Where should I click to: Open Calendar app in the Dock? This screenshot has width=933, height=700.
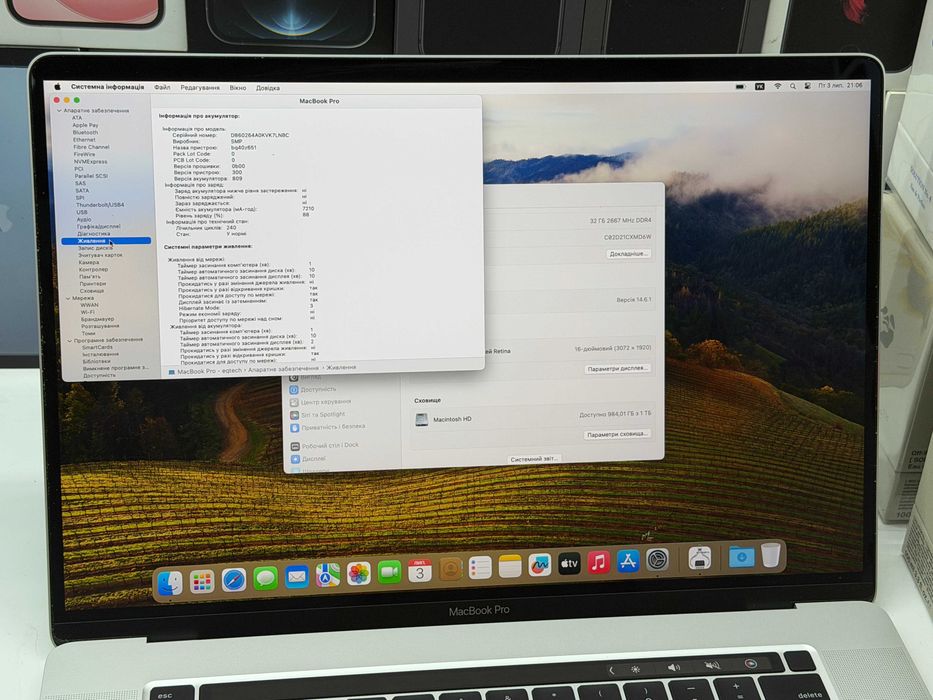click(x=419, y=571)
